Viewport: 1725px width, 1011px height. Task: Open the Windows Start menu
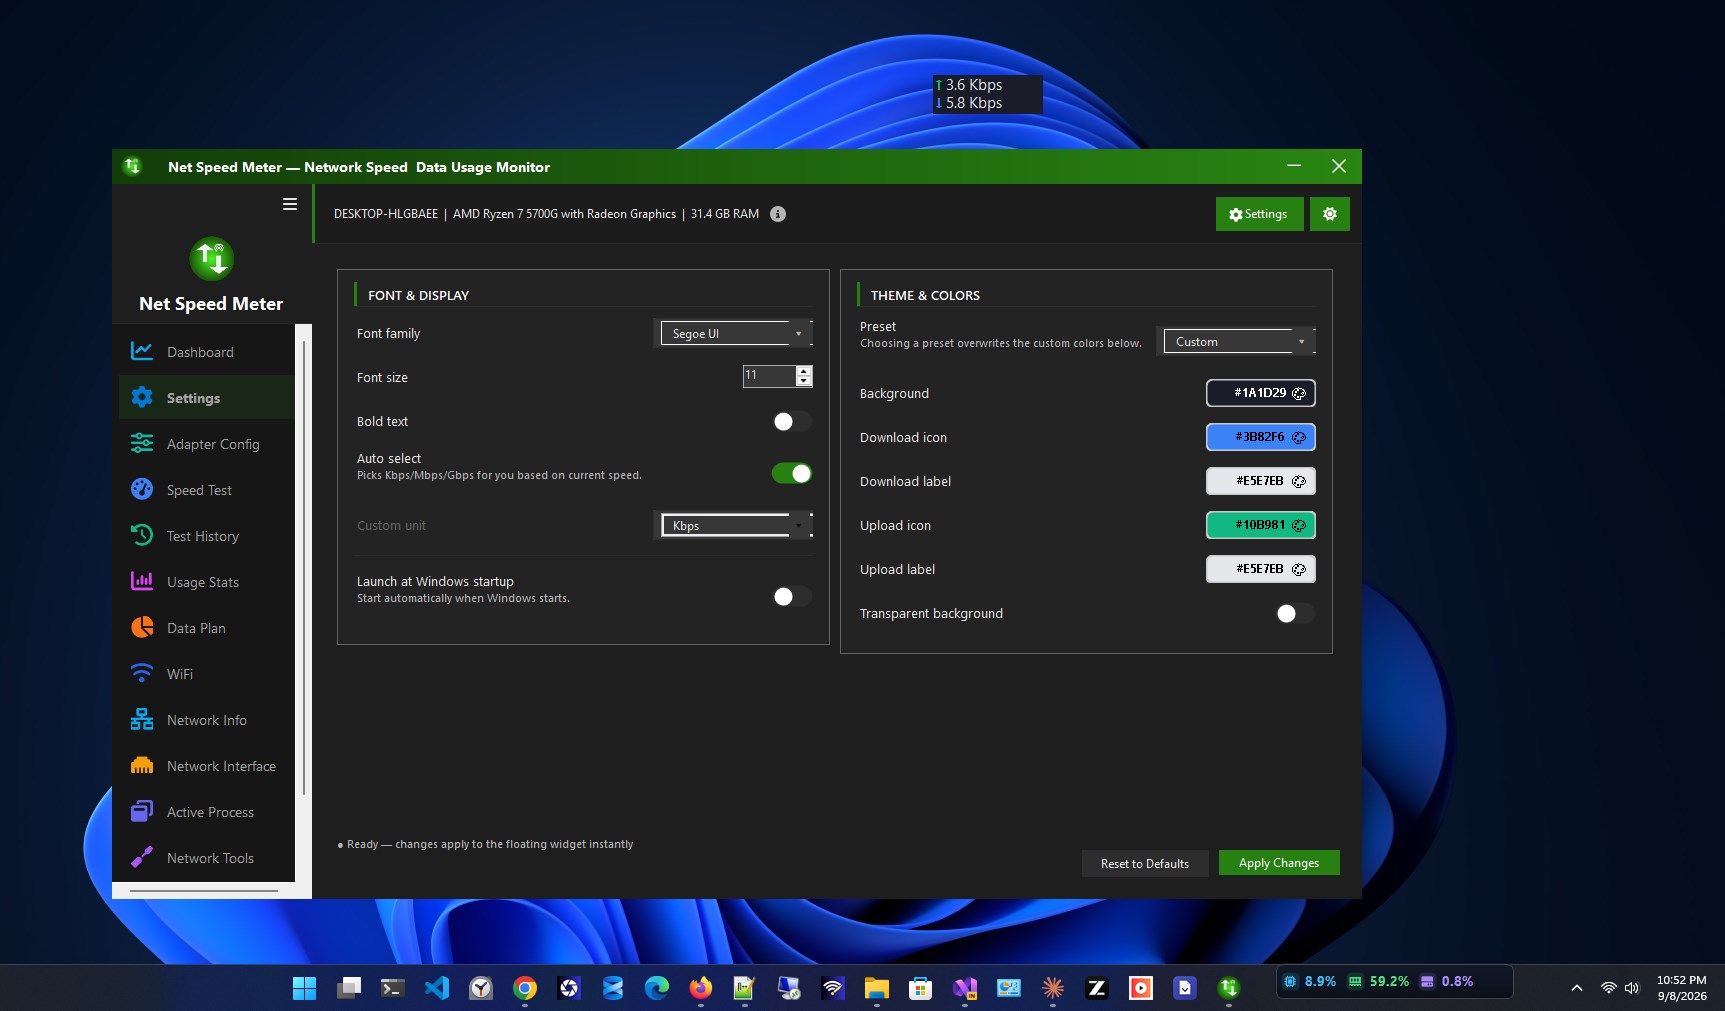(x=305, y=988)
